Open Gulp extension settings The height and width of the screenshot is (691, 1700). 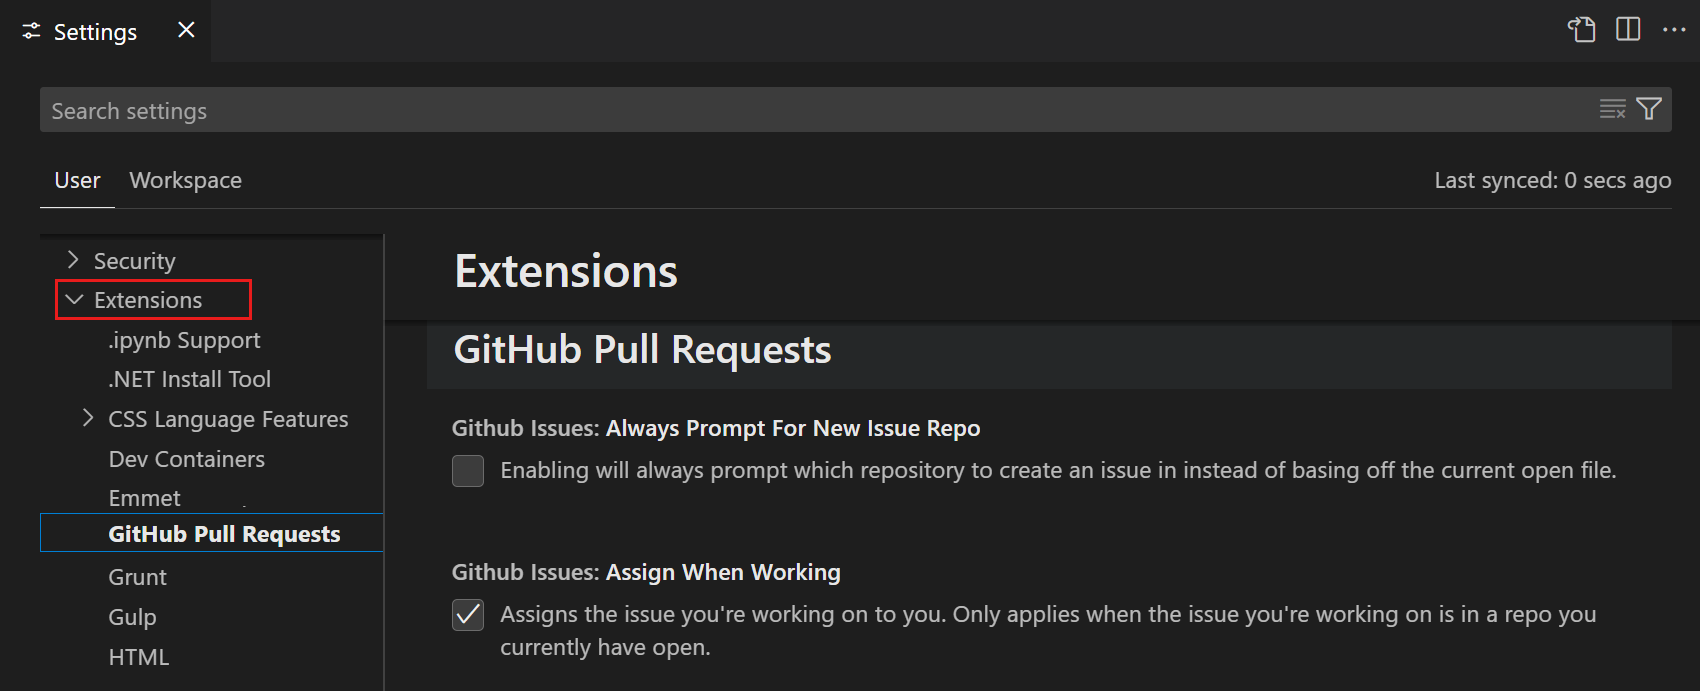(x=132, y=617)
